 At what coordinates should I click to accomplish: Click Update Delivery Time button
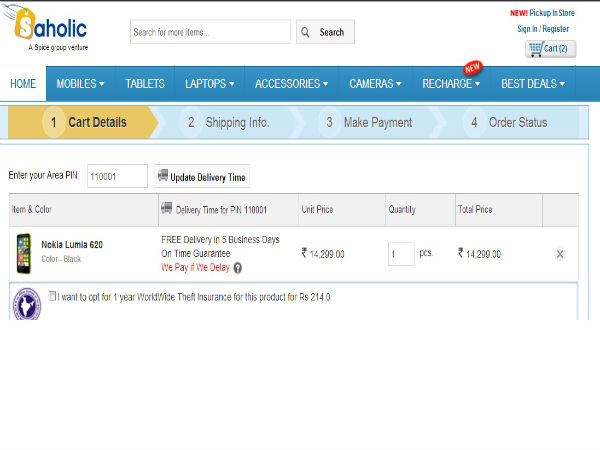click(202, 177)
